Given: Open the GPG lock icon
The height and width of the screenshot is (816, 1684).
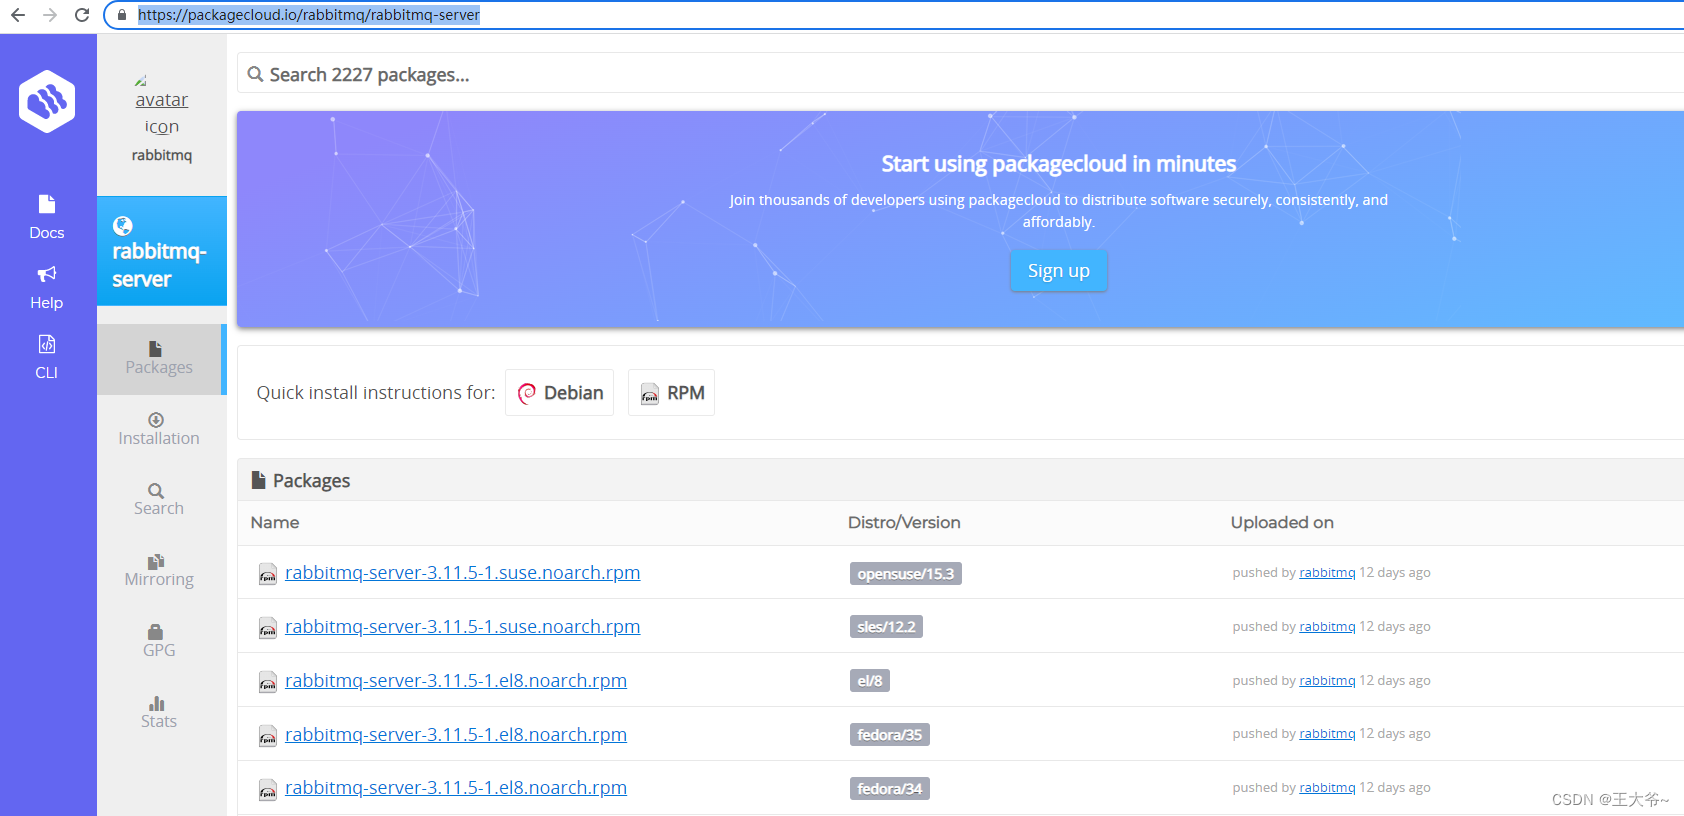Looking at the screenshot, I should coord(155,632).
